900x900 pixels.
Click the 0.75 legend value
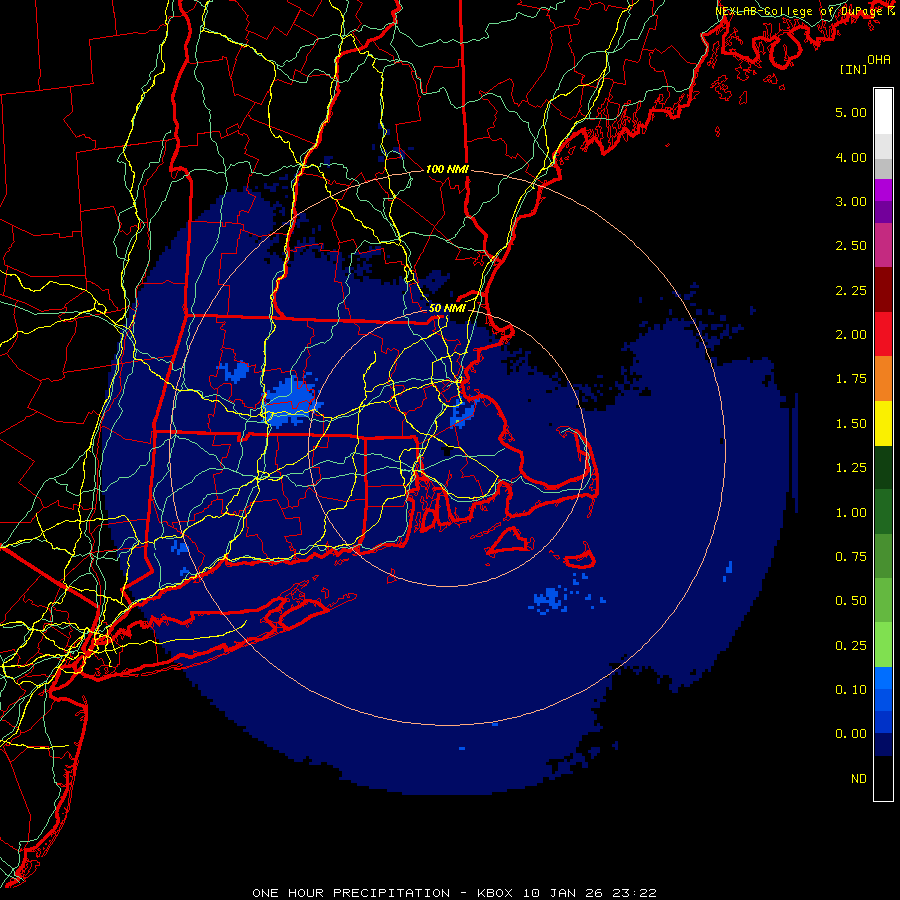pos(851,557)
